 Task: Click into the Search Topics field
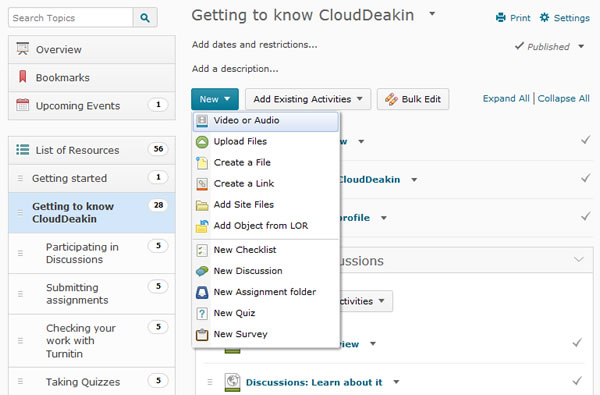click(x=71, y=18)
